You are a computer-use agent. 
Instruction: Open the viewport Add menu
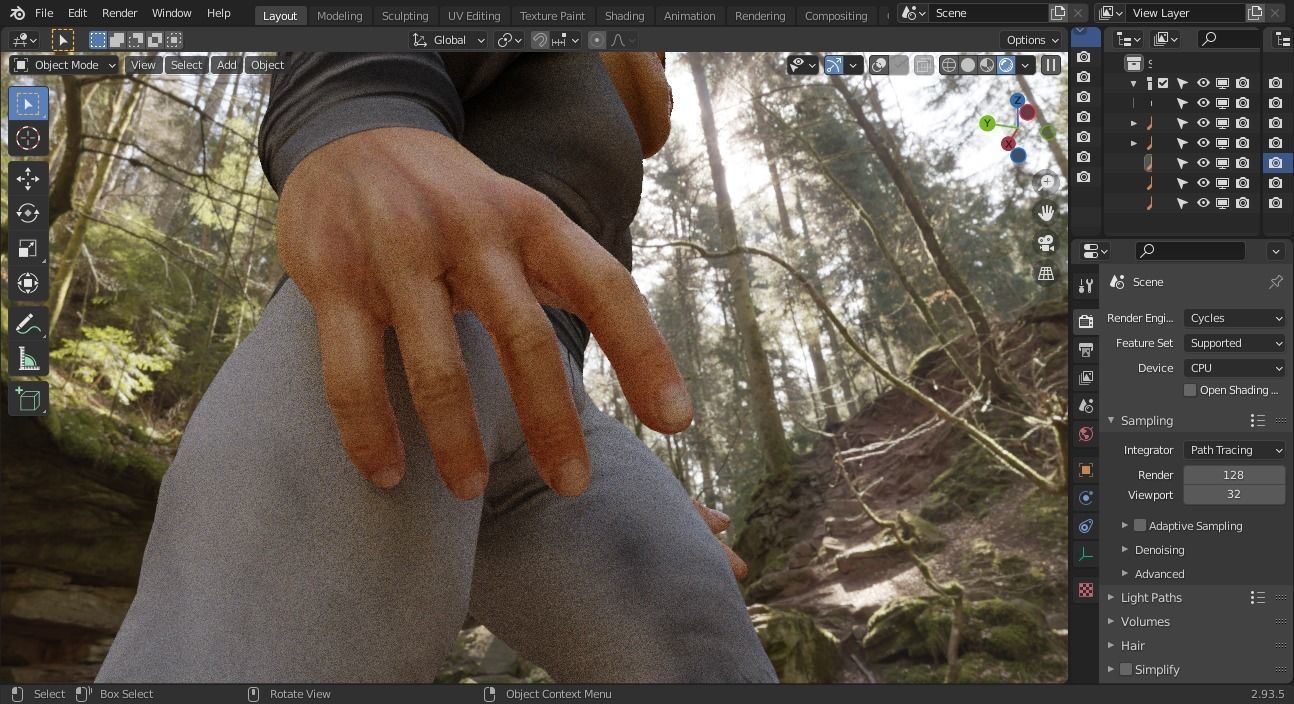pyautogui.click(x=227, y=65)
